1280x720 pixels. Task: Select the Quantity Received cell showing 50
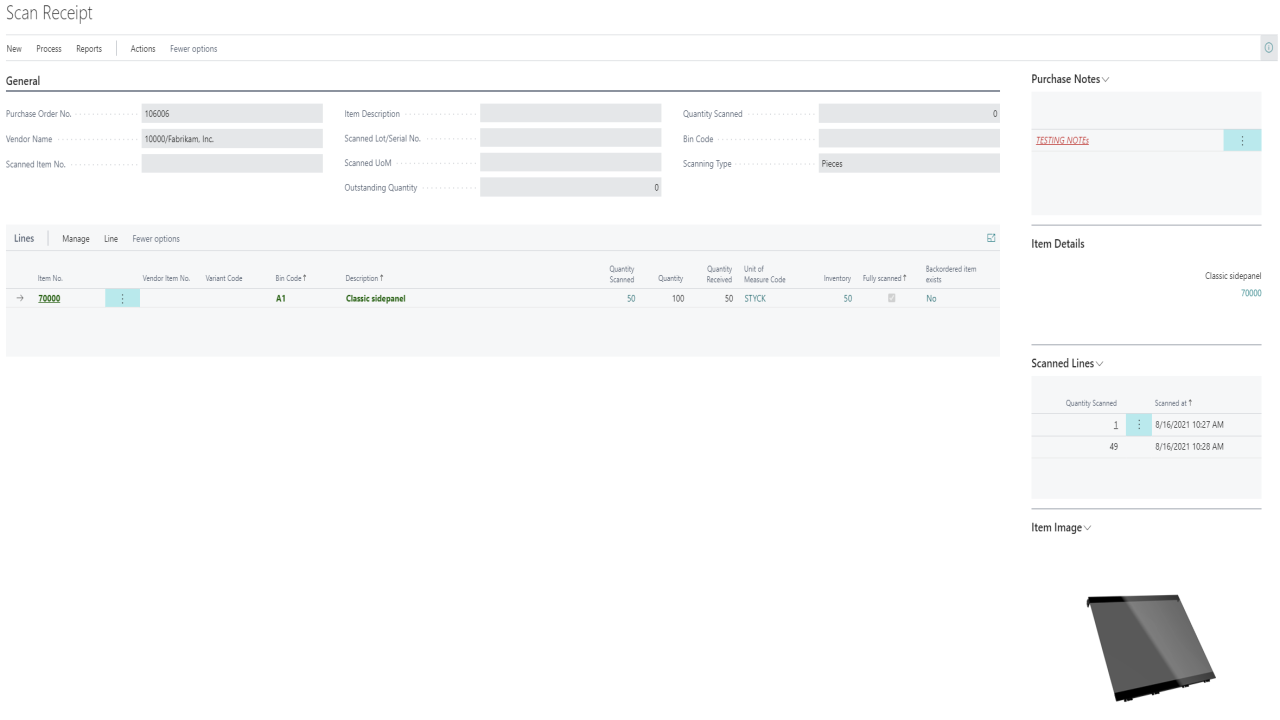click(x=729, y=298)
